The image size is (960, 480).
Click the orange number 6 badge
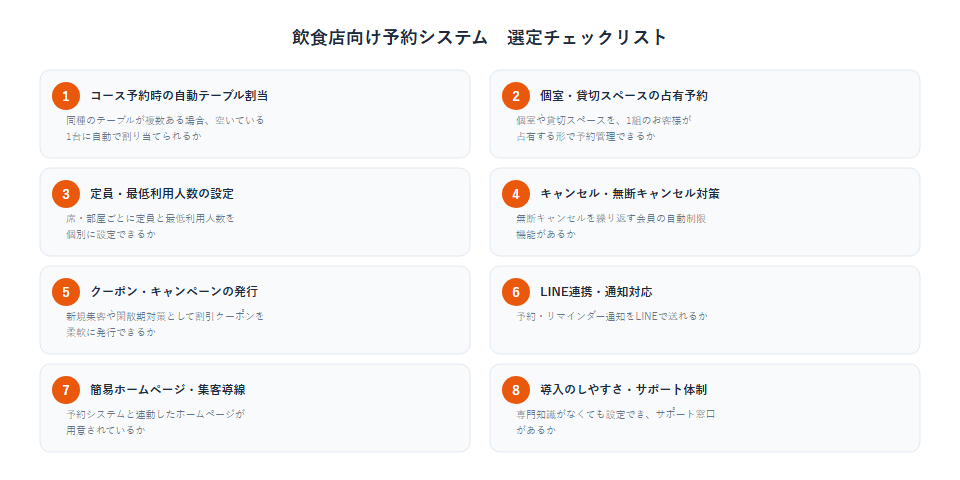click(x=516, y=292)
